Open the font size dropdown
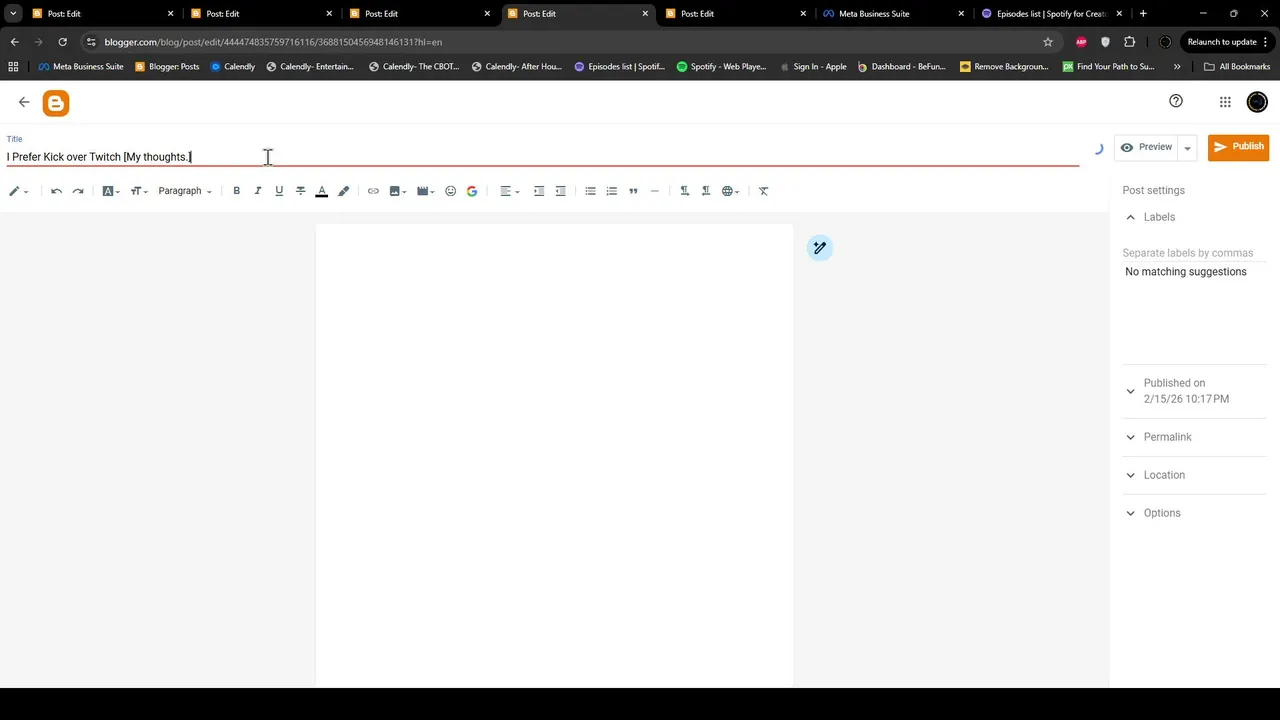This screenshot has width=1280, height=720. click(139, 191)
